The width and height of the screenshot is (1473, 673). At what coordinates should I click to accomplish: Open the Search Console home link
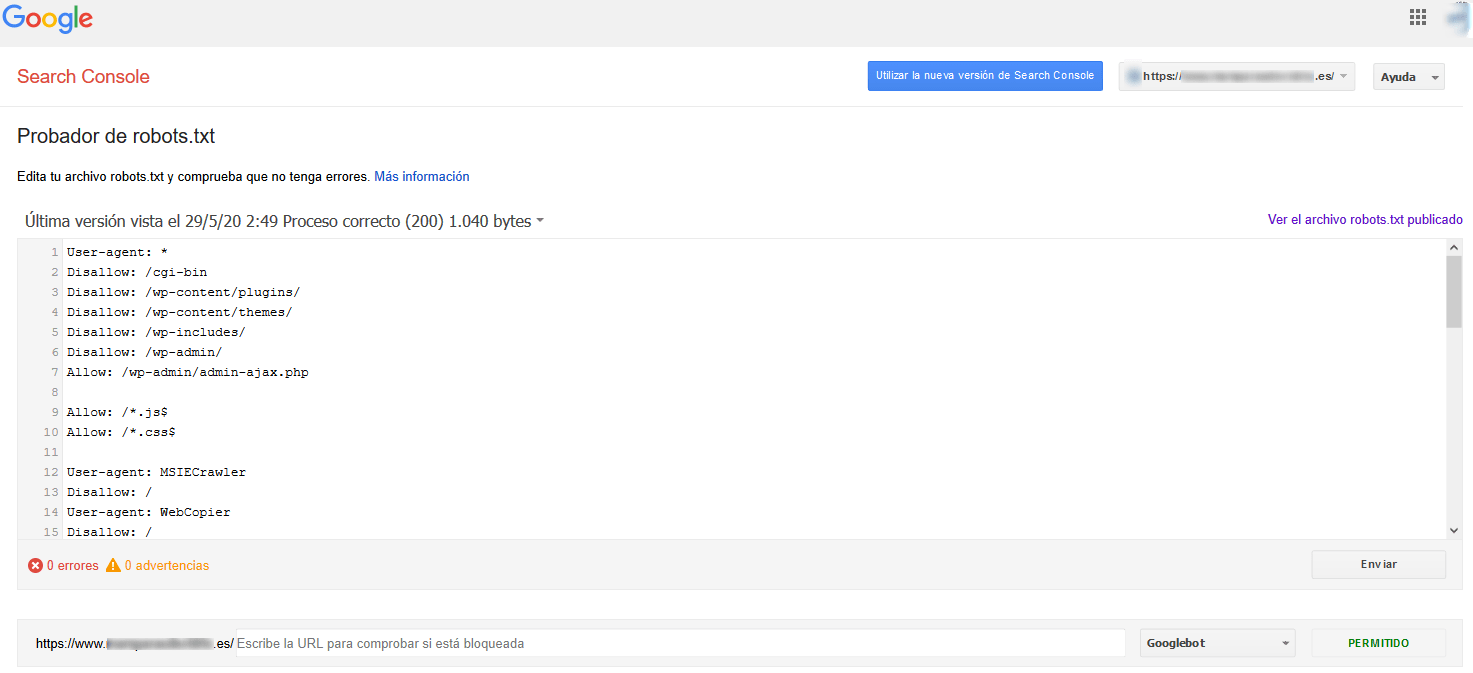point(83,77)
